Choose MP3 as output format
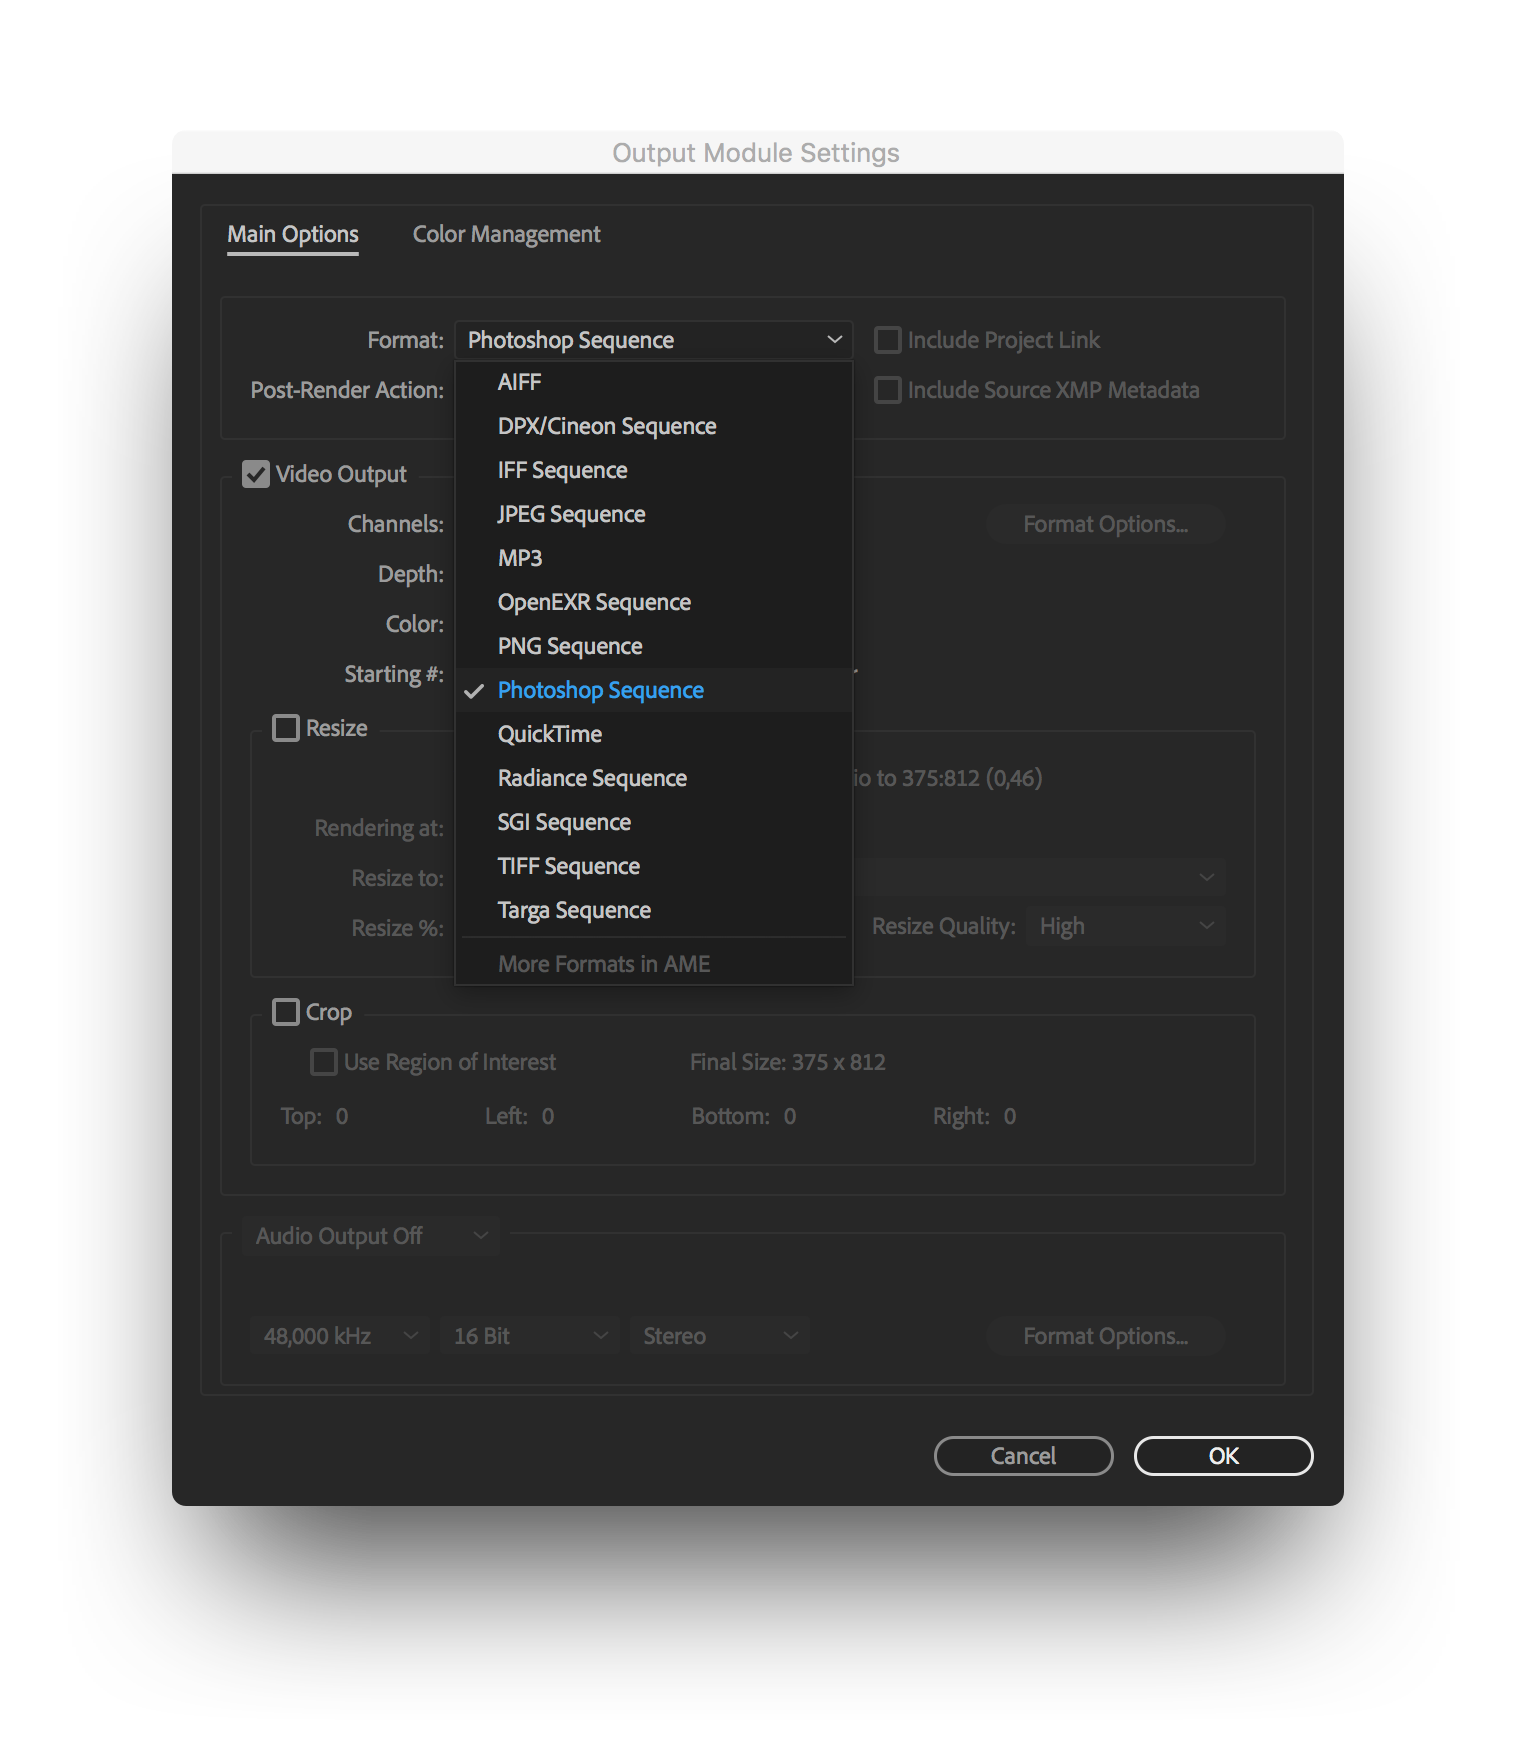The image size is (1518, 1738). [654, 558]
